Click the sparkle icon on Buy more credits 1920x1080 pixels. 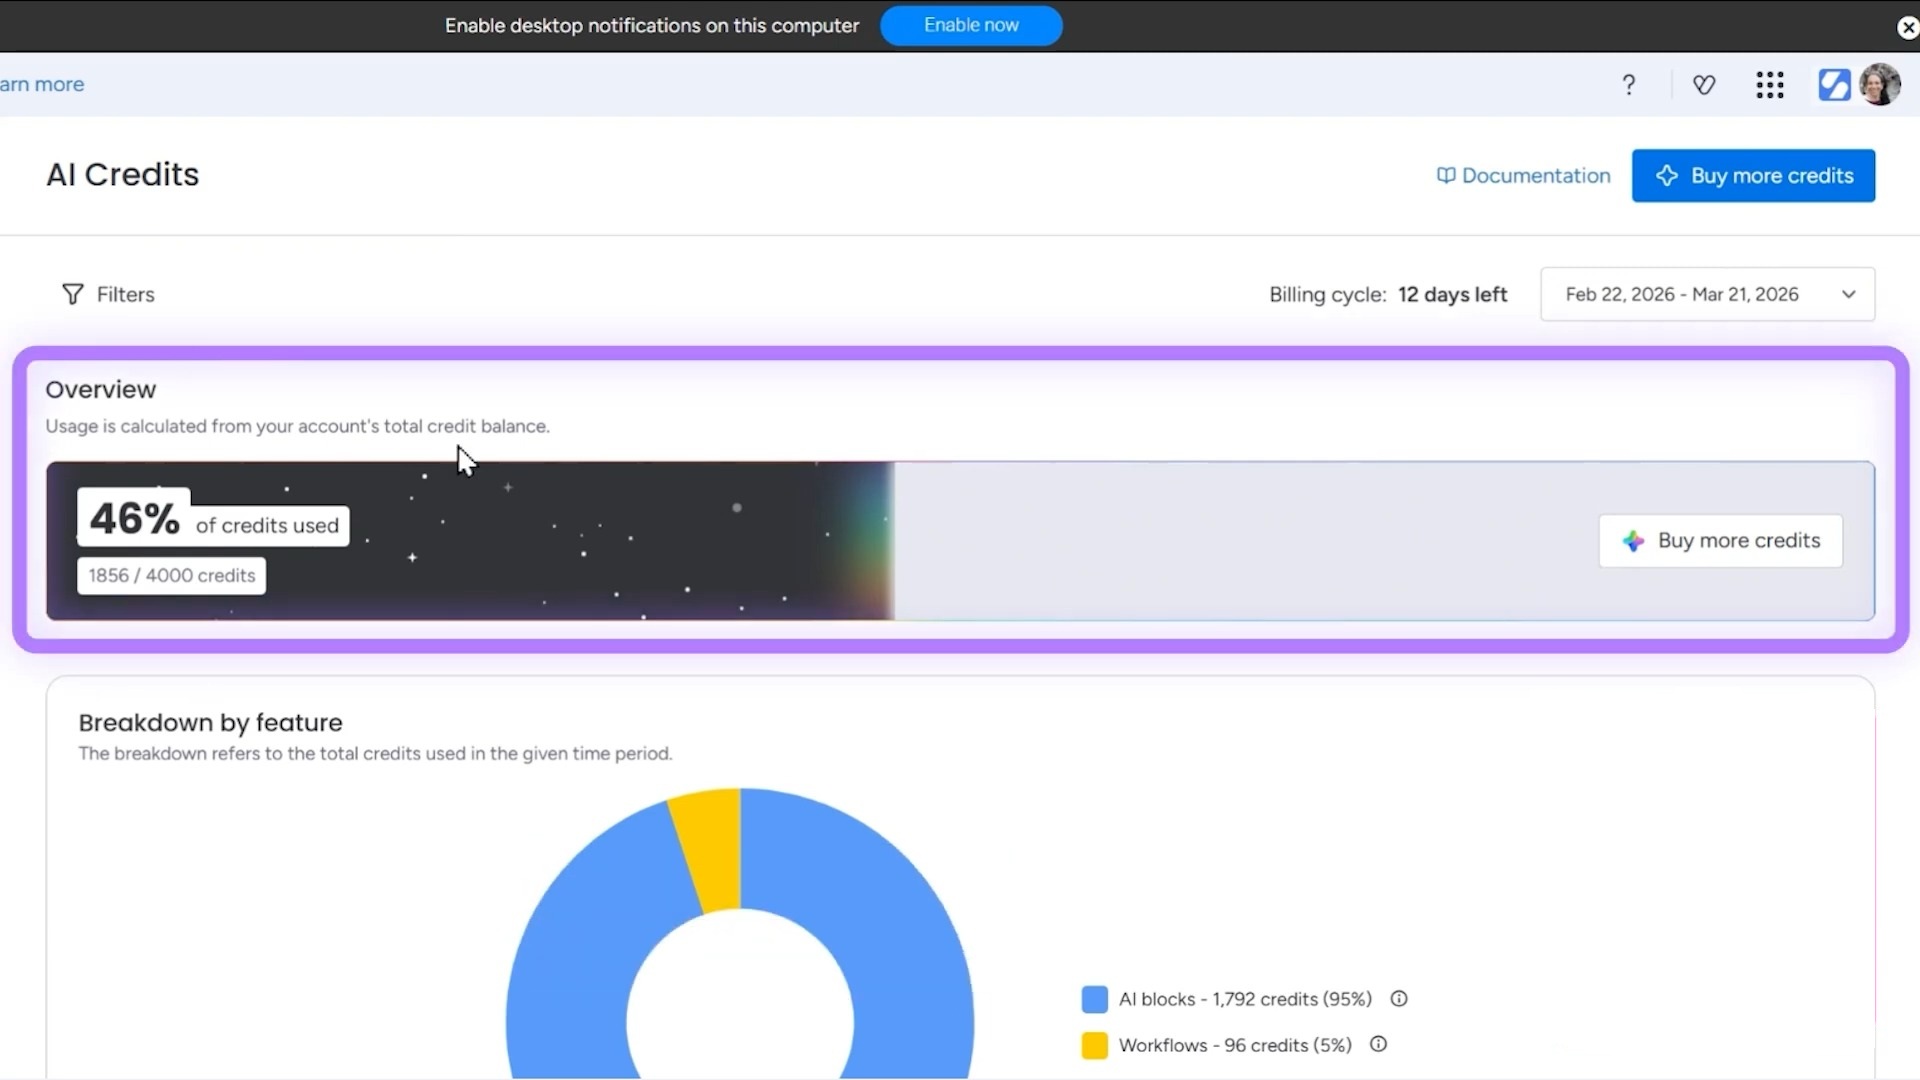pos(1667,175)
